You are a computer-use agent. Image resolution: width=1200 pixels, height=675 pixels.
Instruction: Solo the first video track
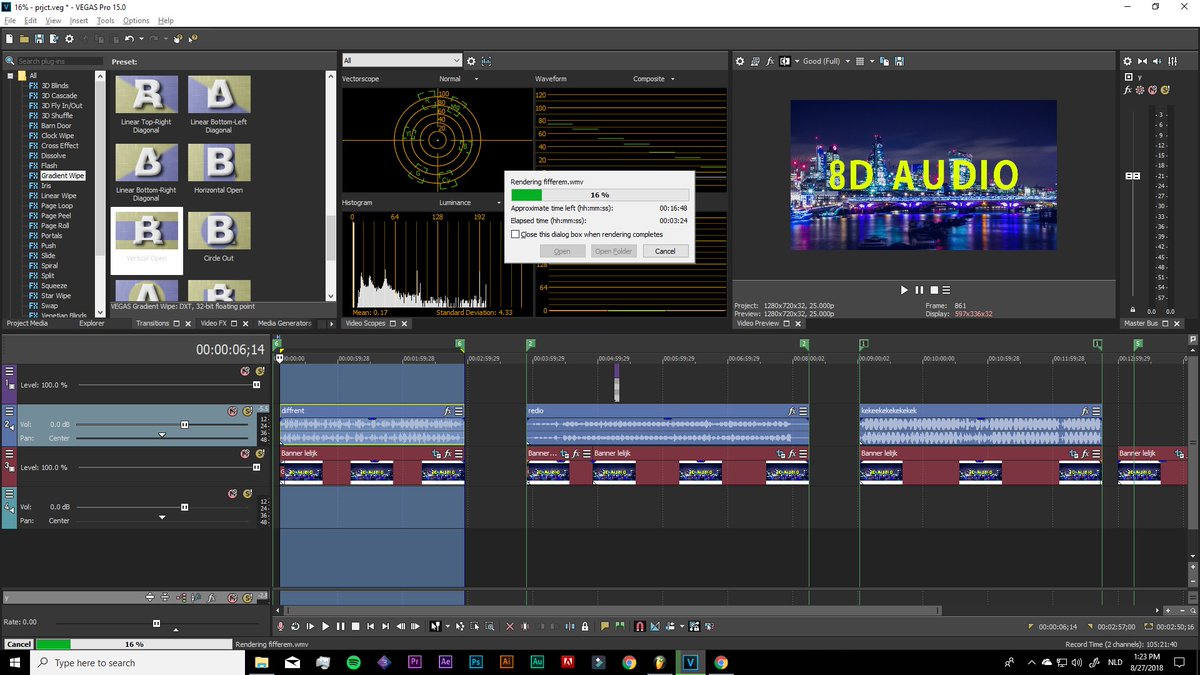259,371
